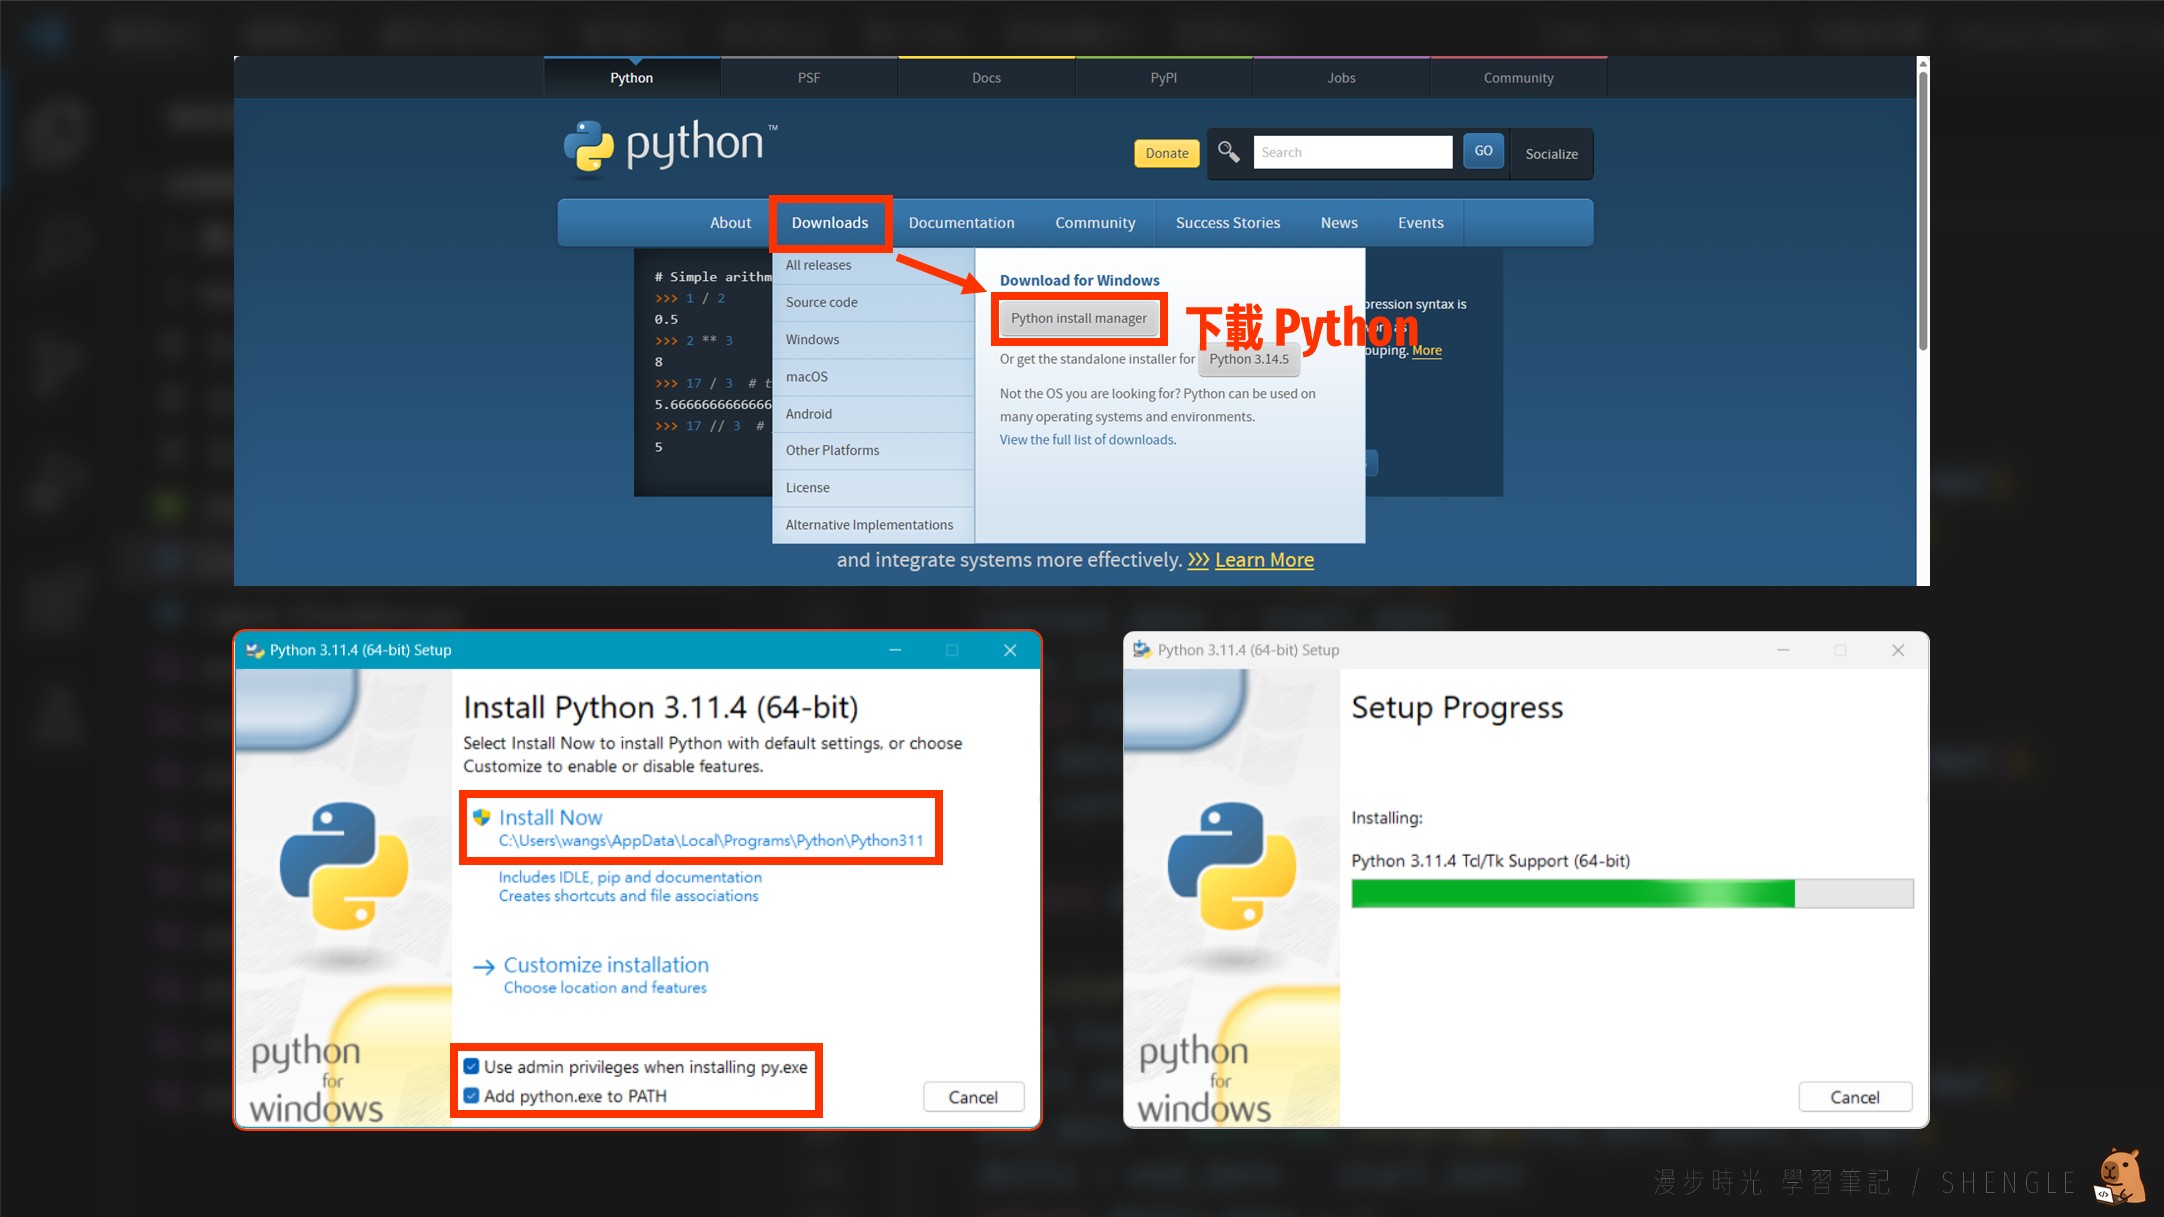Select Alternative Implementations in Downloads menu
2164x1217 pixels.
(x=873, y=525)
